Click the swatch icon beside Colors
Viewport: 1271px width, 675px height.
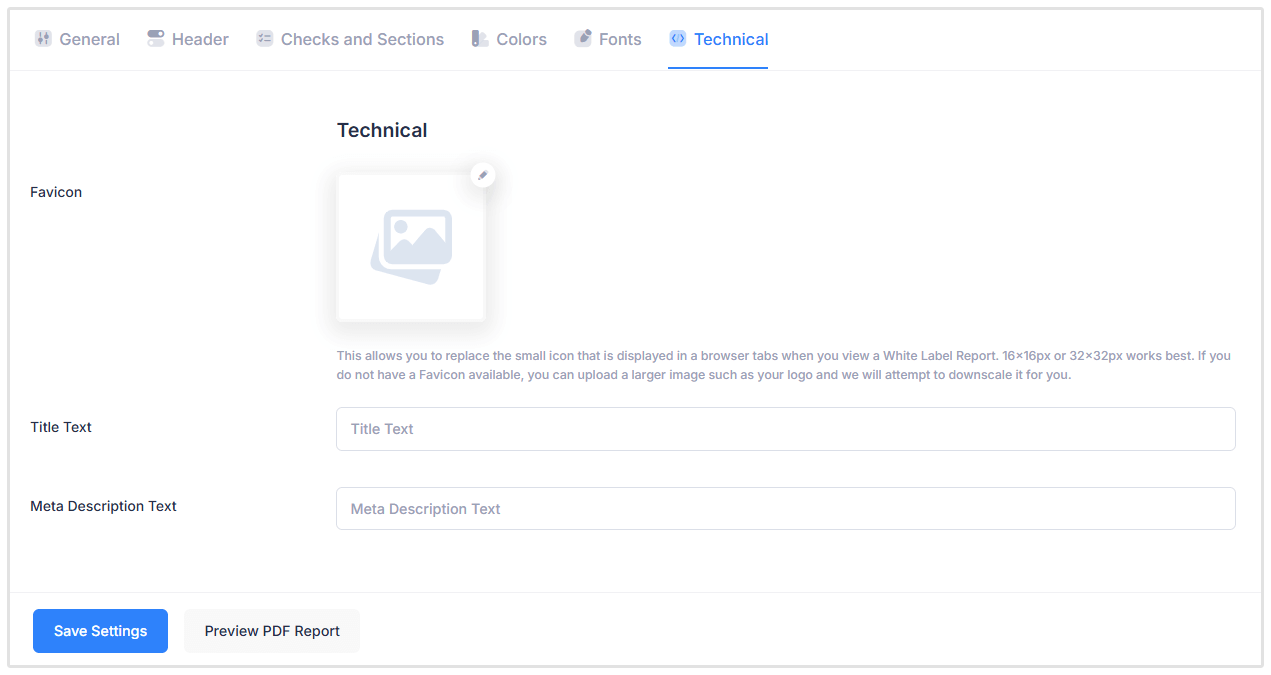(x=480, y=39)
